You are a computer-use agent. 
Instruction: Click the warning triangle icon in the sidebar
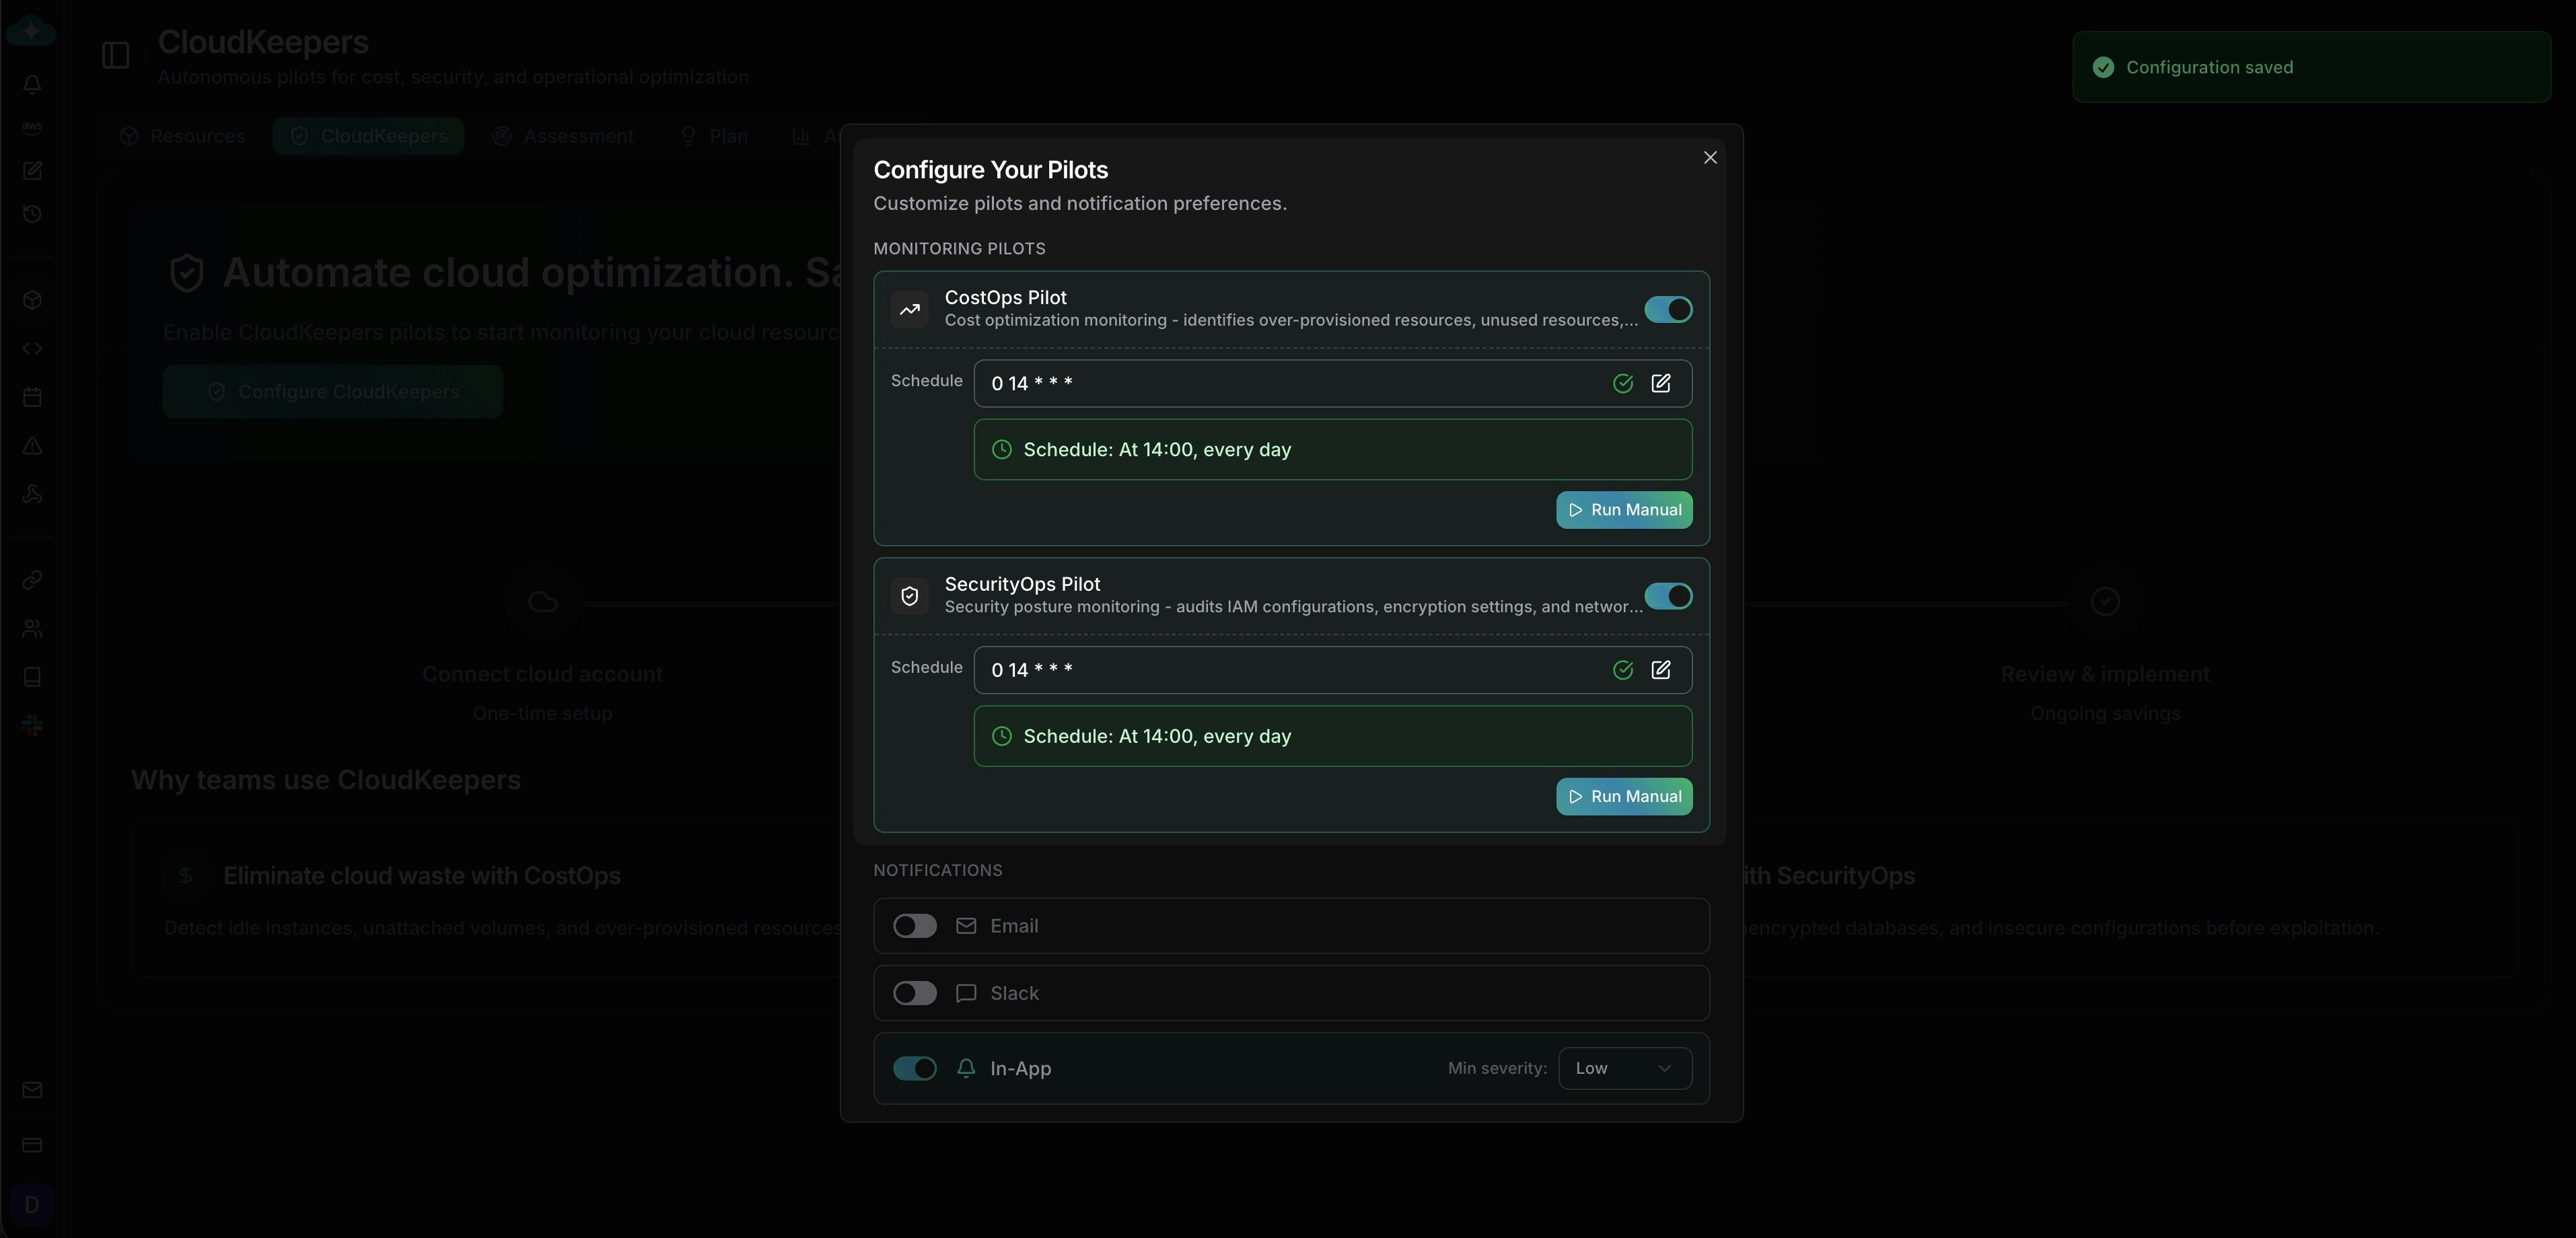coord(31,446)
